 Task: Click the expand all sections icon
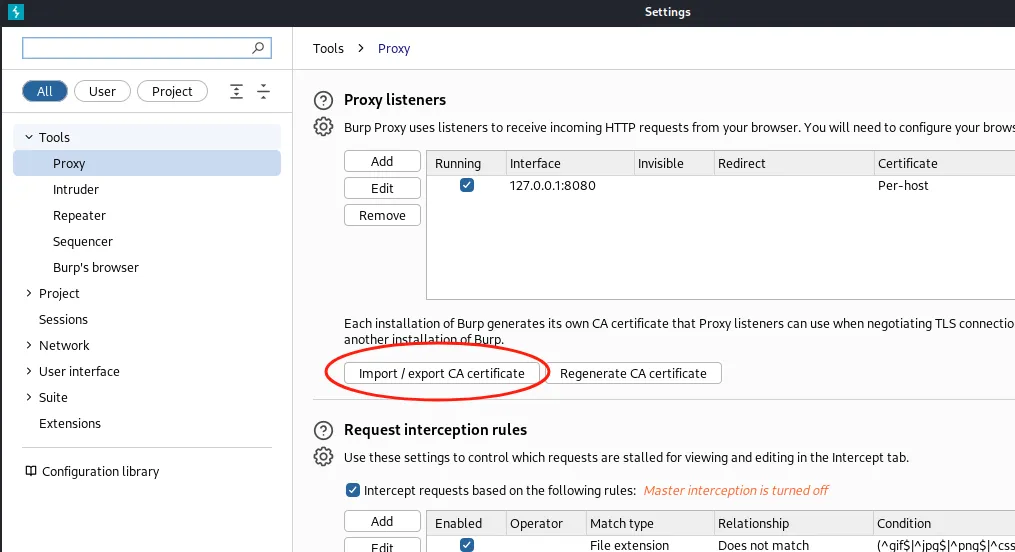tap(236, 91)
